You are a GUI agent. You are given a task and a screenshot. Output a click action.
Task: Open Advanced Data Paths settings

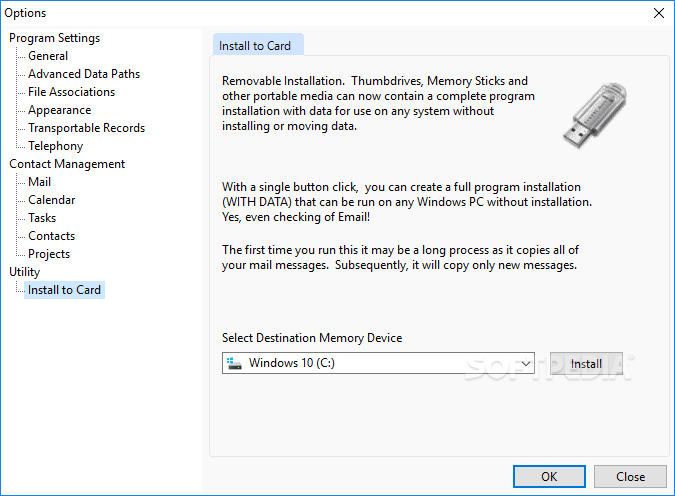84,74
